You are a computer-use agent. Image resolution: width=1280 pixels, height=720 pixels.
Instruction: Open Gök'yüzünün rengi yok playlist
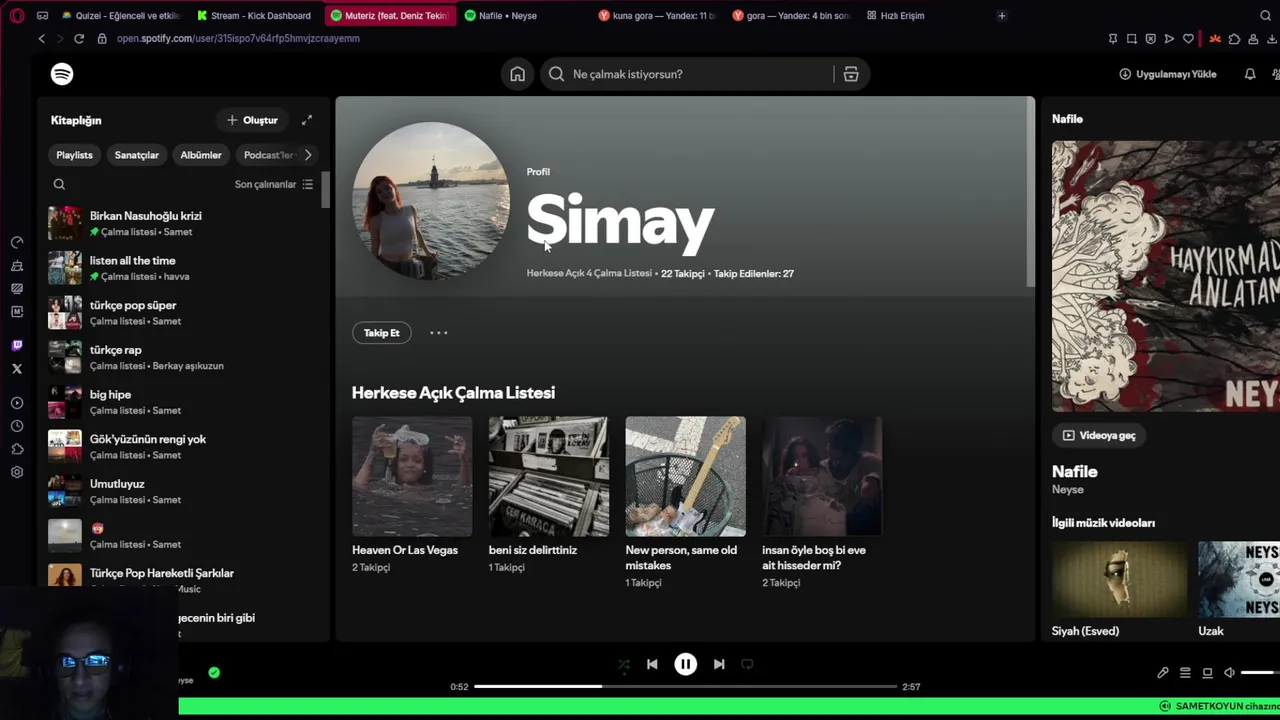point(185,447)
